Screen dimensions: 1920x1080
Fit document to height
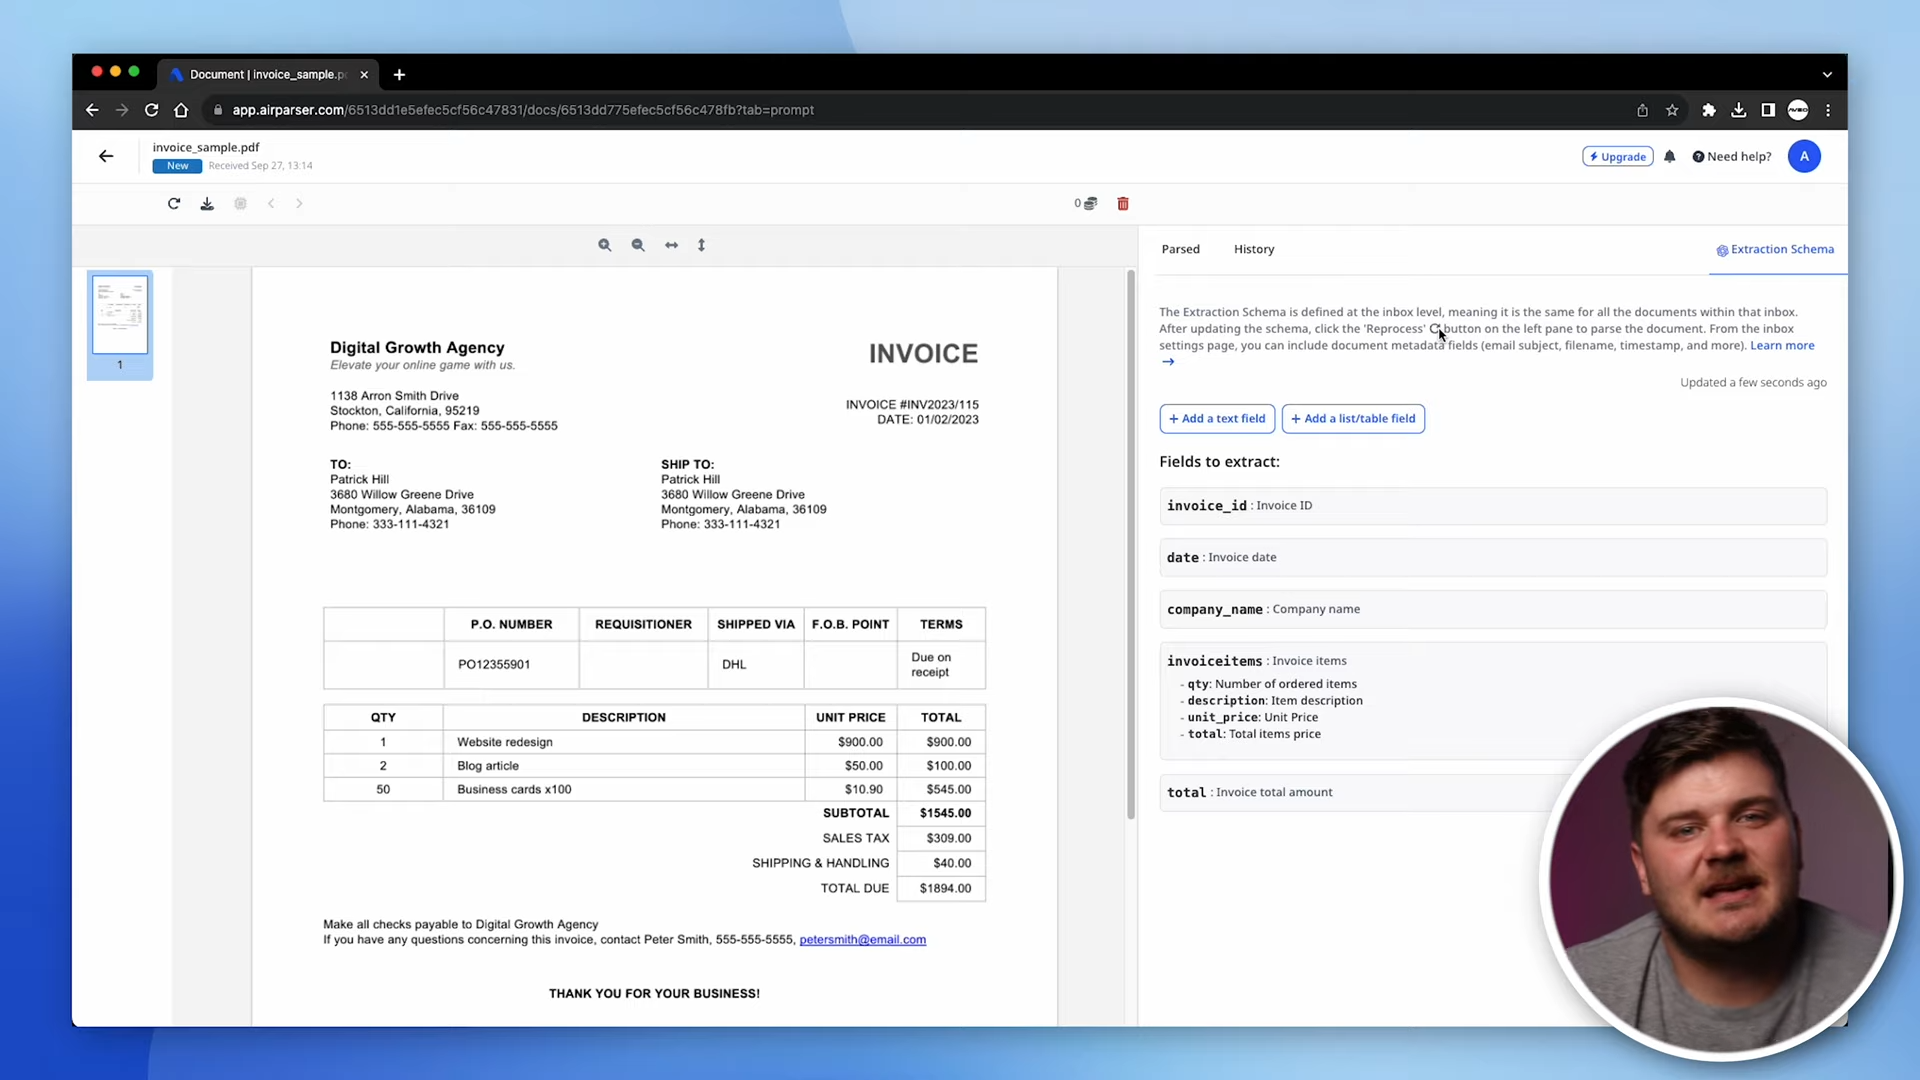702,245
